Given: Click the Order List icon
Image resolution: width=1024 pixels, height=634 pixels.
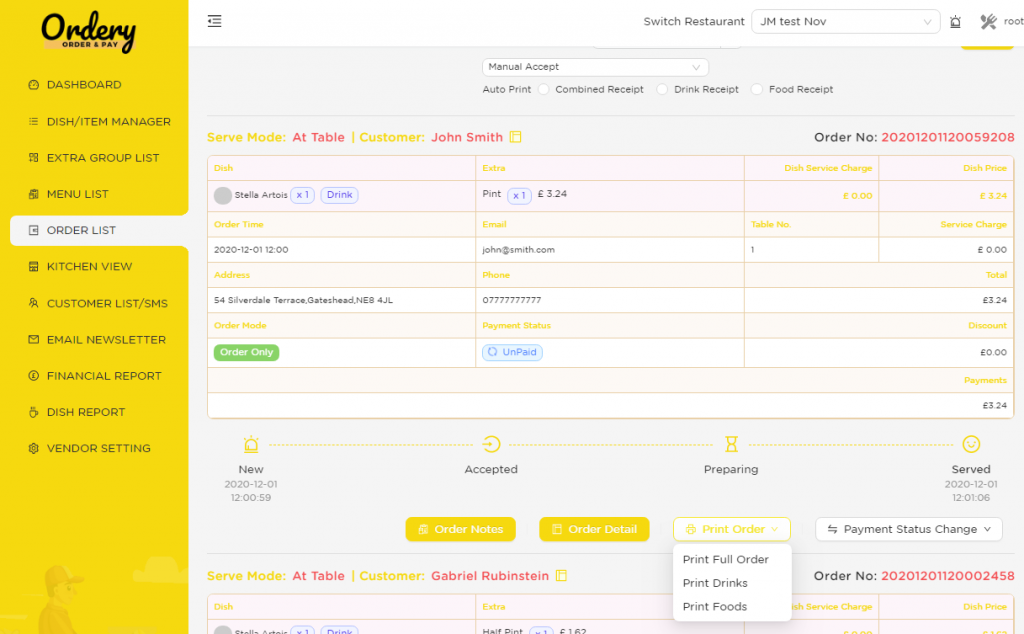Looking at the screenshot, I should pos(33,230).
